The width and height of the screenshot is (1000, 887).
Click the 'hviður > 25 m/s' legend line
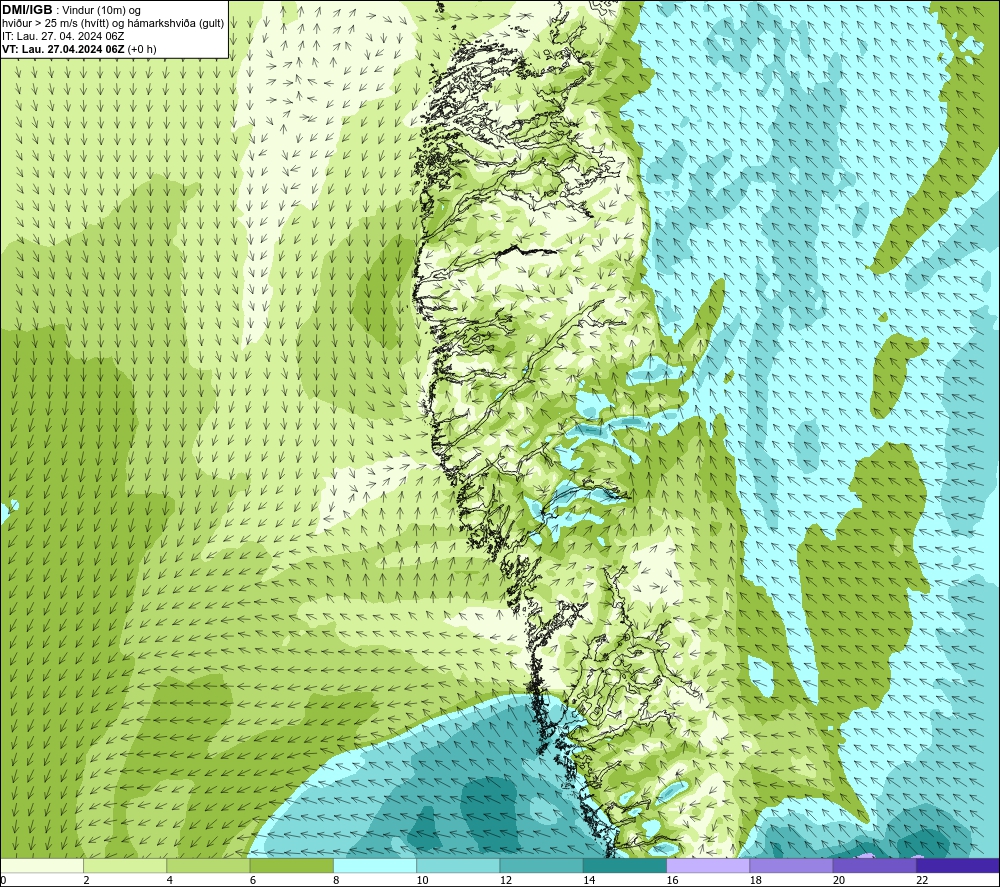(113, 24)
